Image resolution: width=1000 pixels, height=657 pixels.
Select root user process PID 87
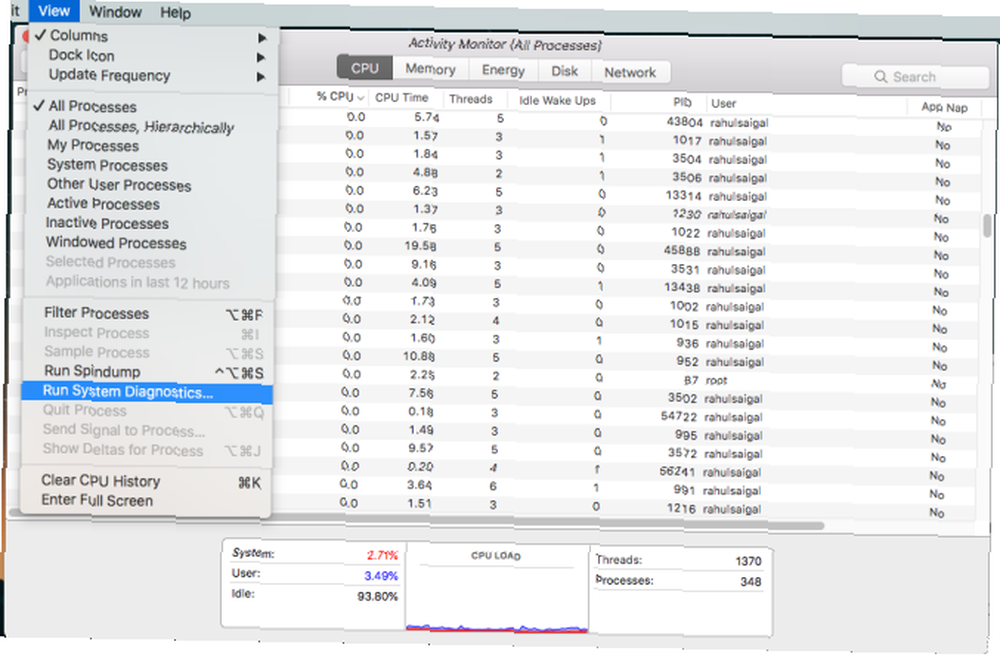click(627, 380)
